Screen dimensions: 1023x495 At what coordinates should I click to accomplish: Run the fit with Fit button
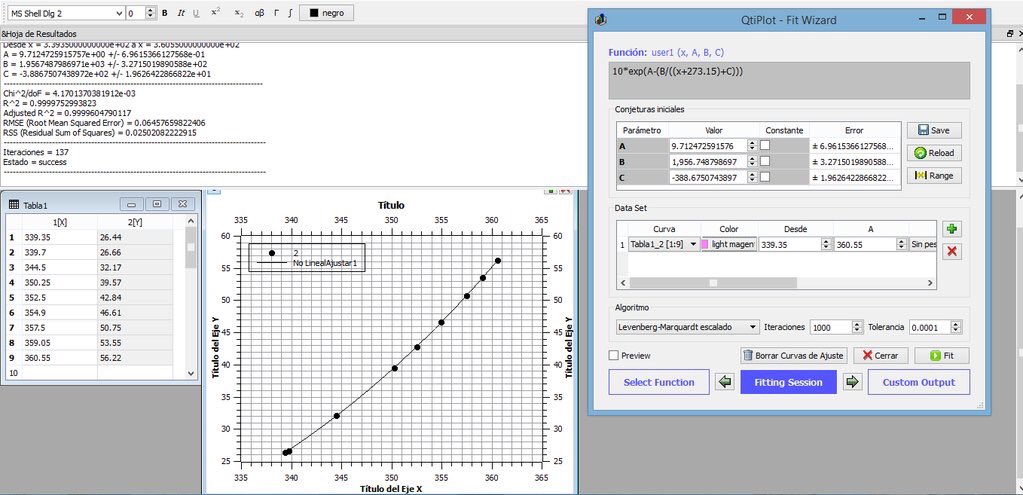point(941,355)
